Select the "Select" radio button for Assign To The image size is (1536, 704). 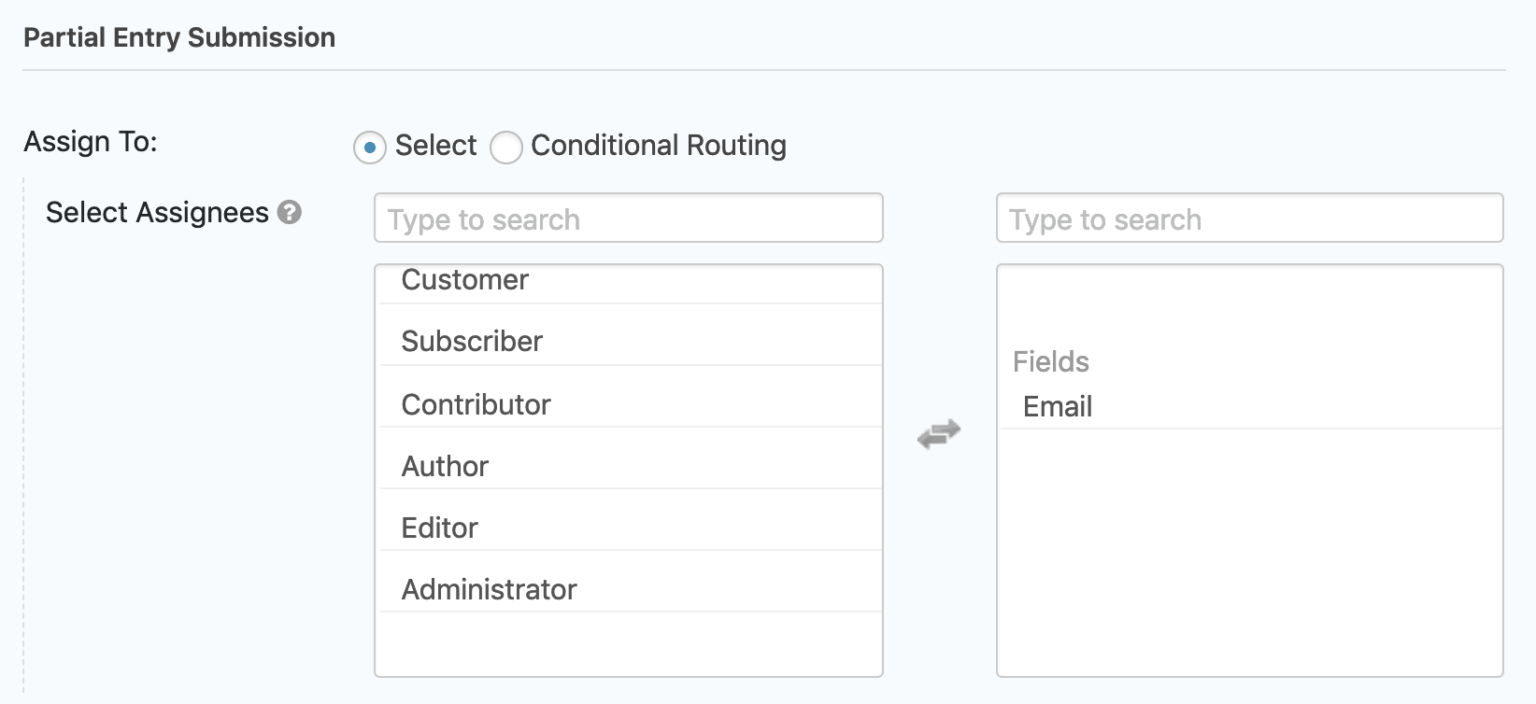(370, 146)
